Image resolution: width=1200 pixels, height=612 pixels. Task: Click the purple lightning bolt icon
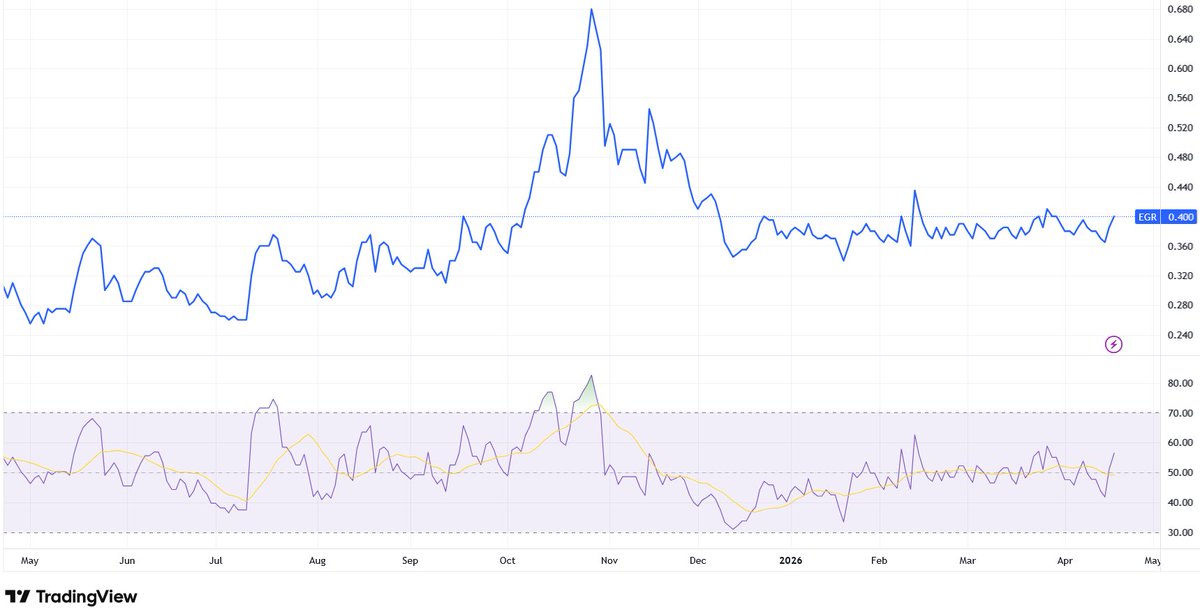(x=1114, y=344)
